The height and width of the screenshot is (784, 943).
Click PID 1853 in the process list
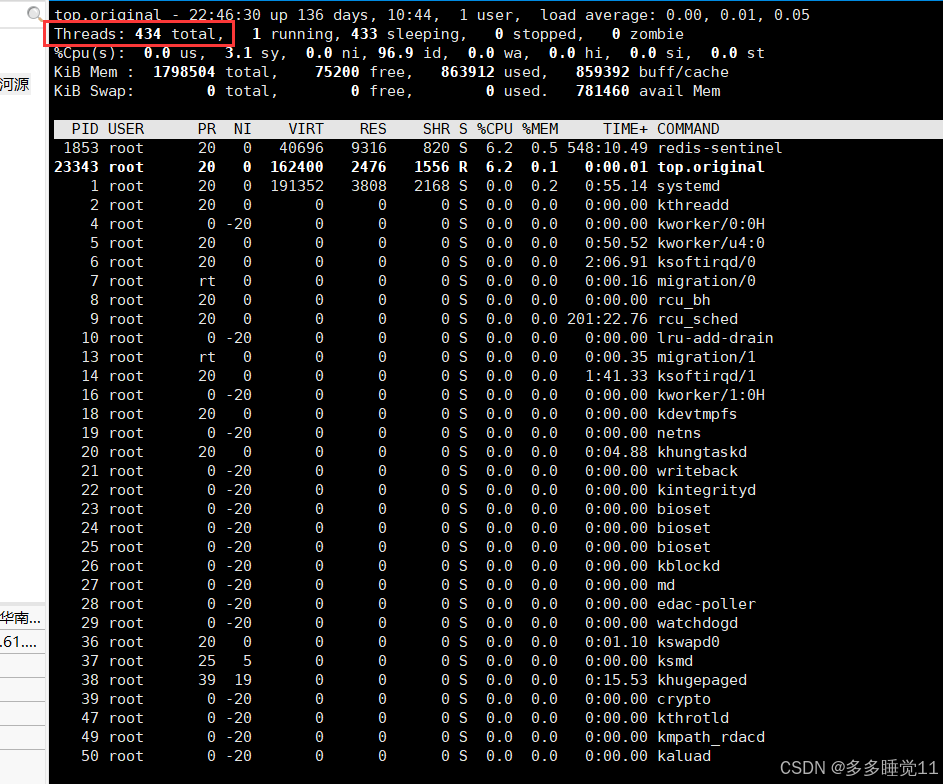tap(81, 148)
